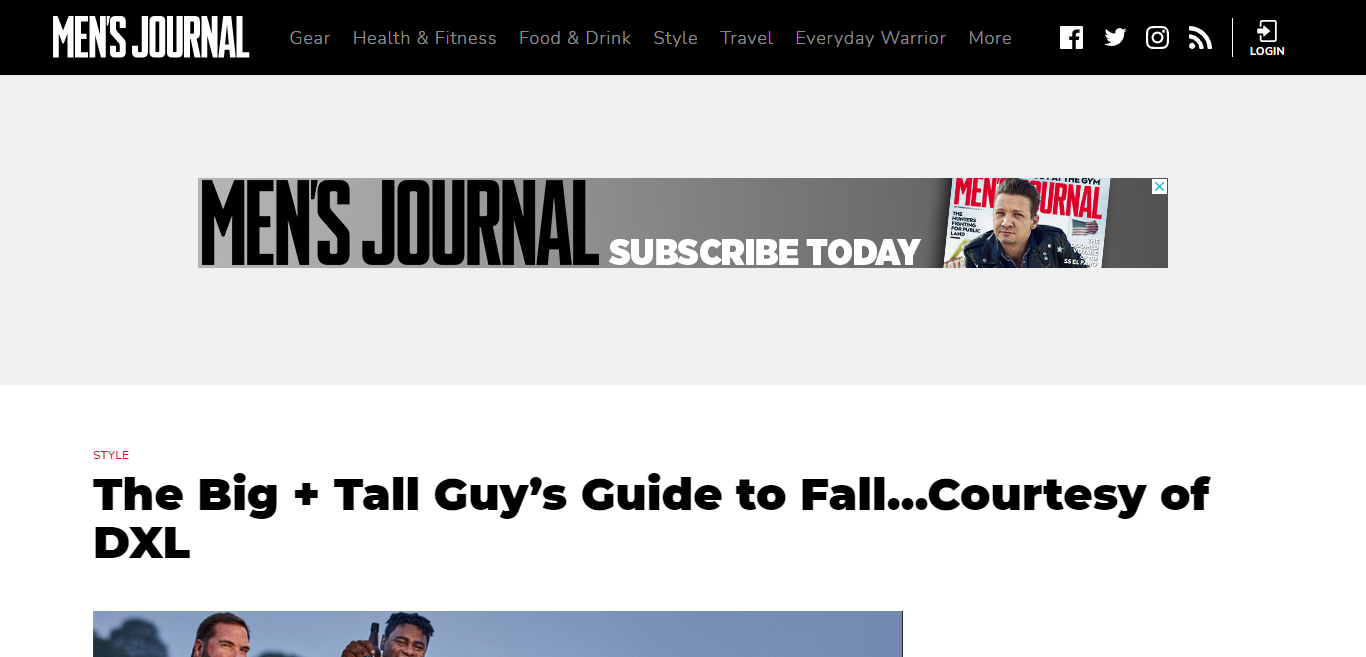The height and width of the screenshot is (657, 1366).
Task: Open the Style nav item
Action: 676,38
